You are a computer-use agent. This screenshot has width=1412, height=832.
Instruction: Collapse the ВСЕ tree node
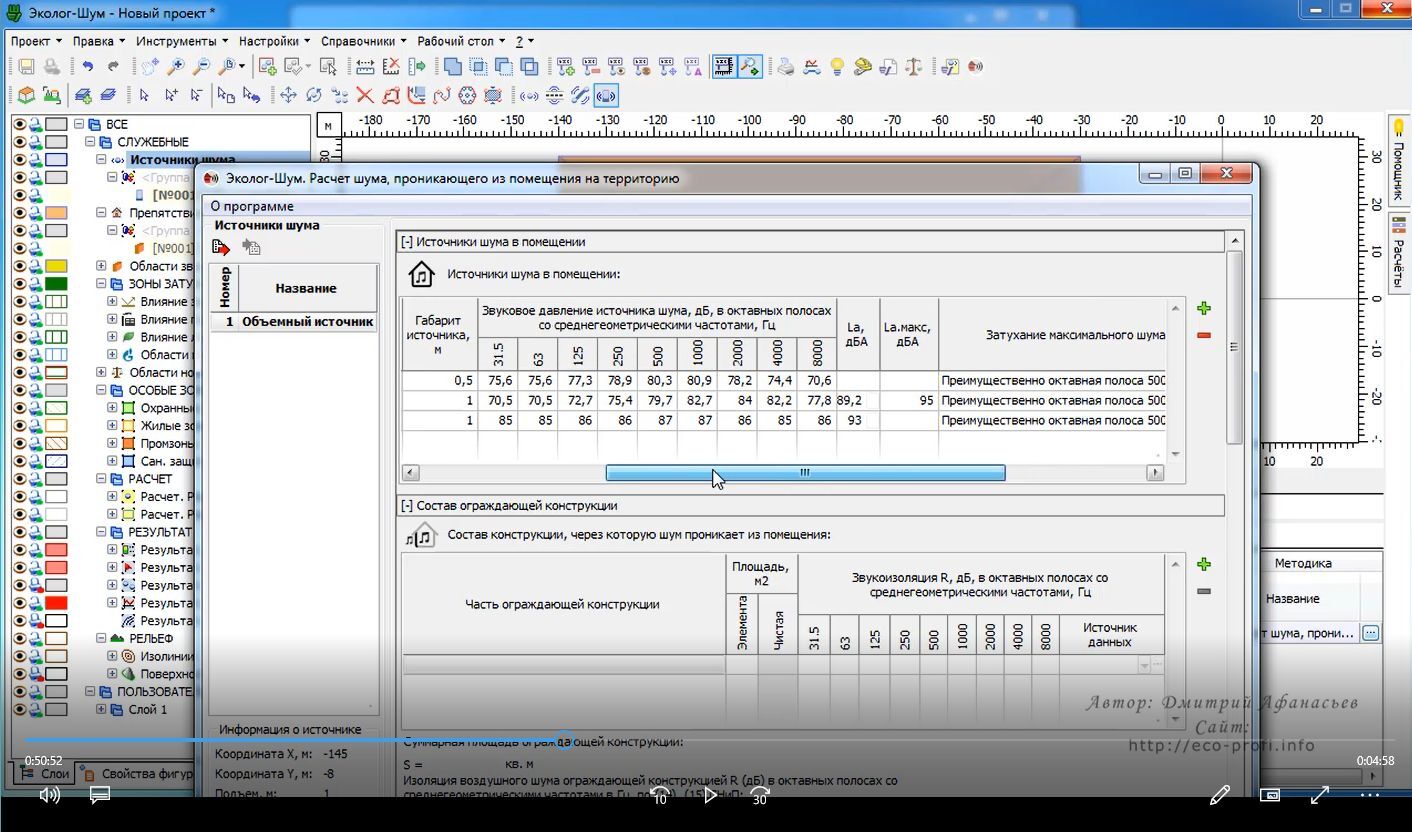point(79,124)
